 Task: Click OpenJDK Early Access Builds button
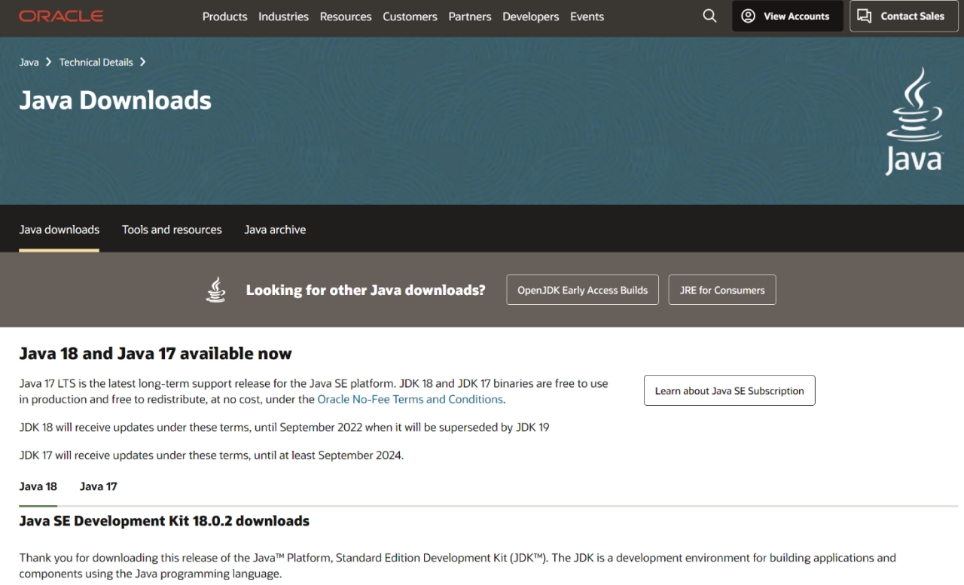pyautogui.click(x=582, y=290)
